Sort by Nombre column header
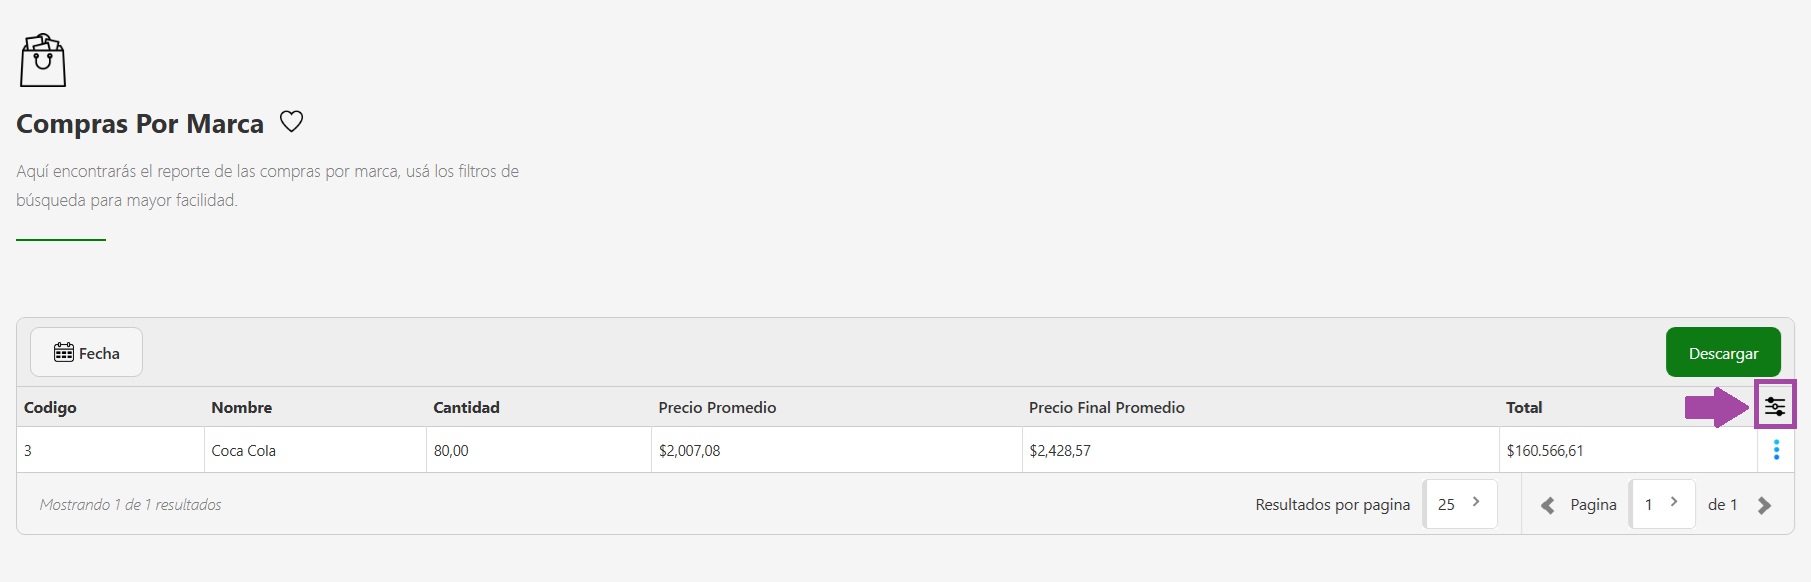The height and width of the screenshot is (582, 1811). pos(241,407)
